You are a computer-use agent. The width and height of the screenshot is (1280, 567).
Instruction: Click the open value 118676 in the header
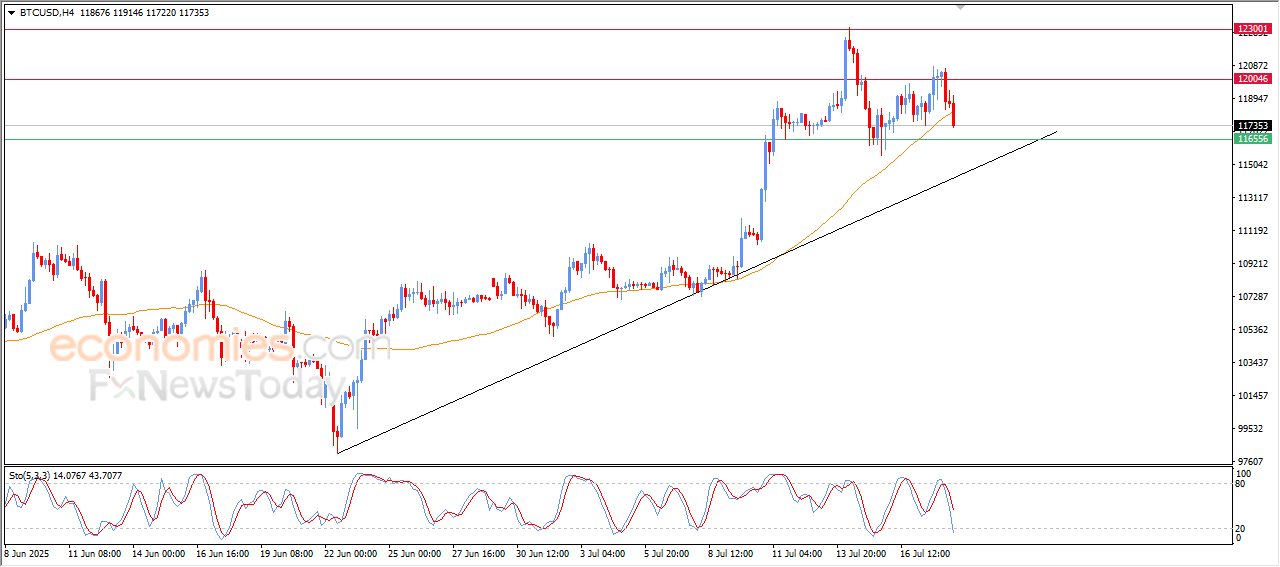[95, 13]
